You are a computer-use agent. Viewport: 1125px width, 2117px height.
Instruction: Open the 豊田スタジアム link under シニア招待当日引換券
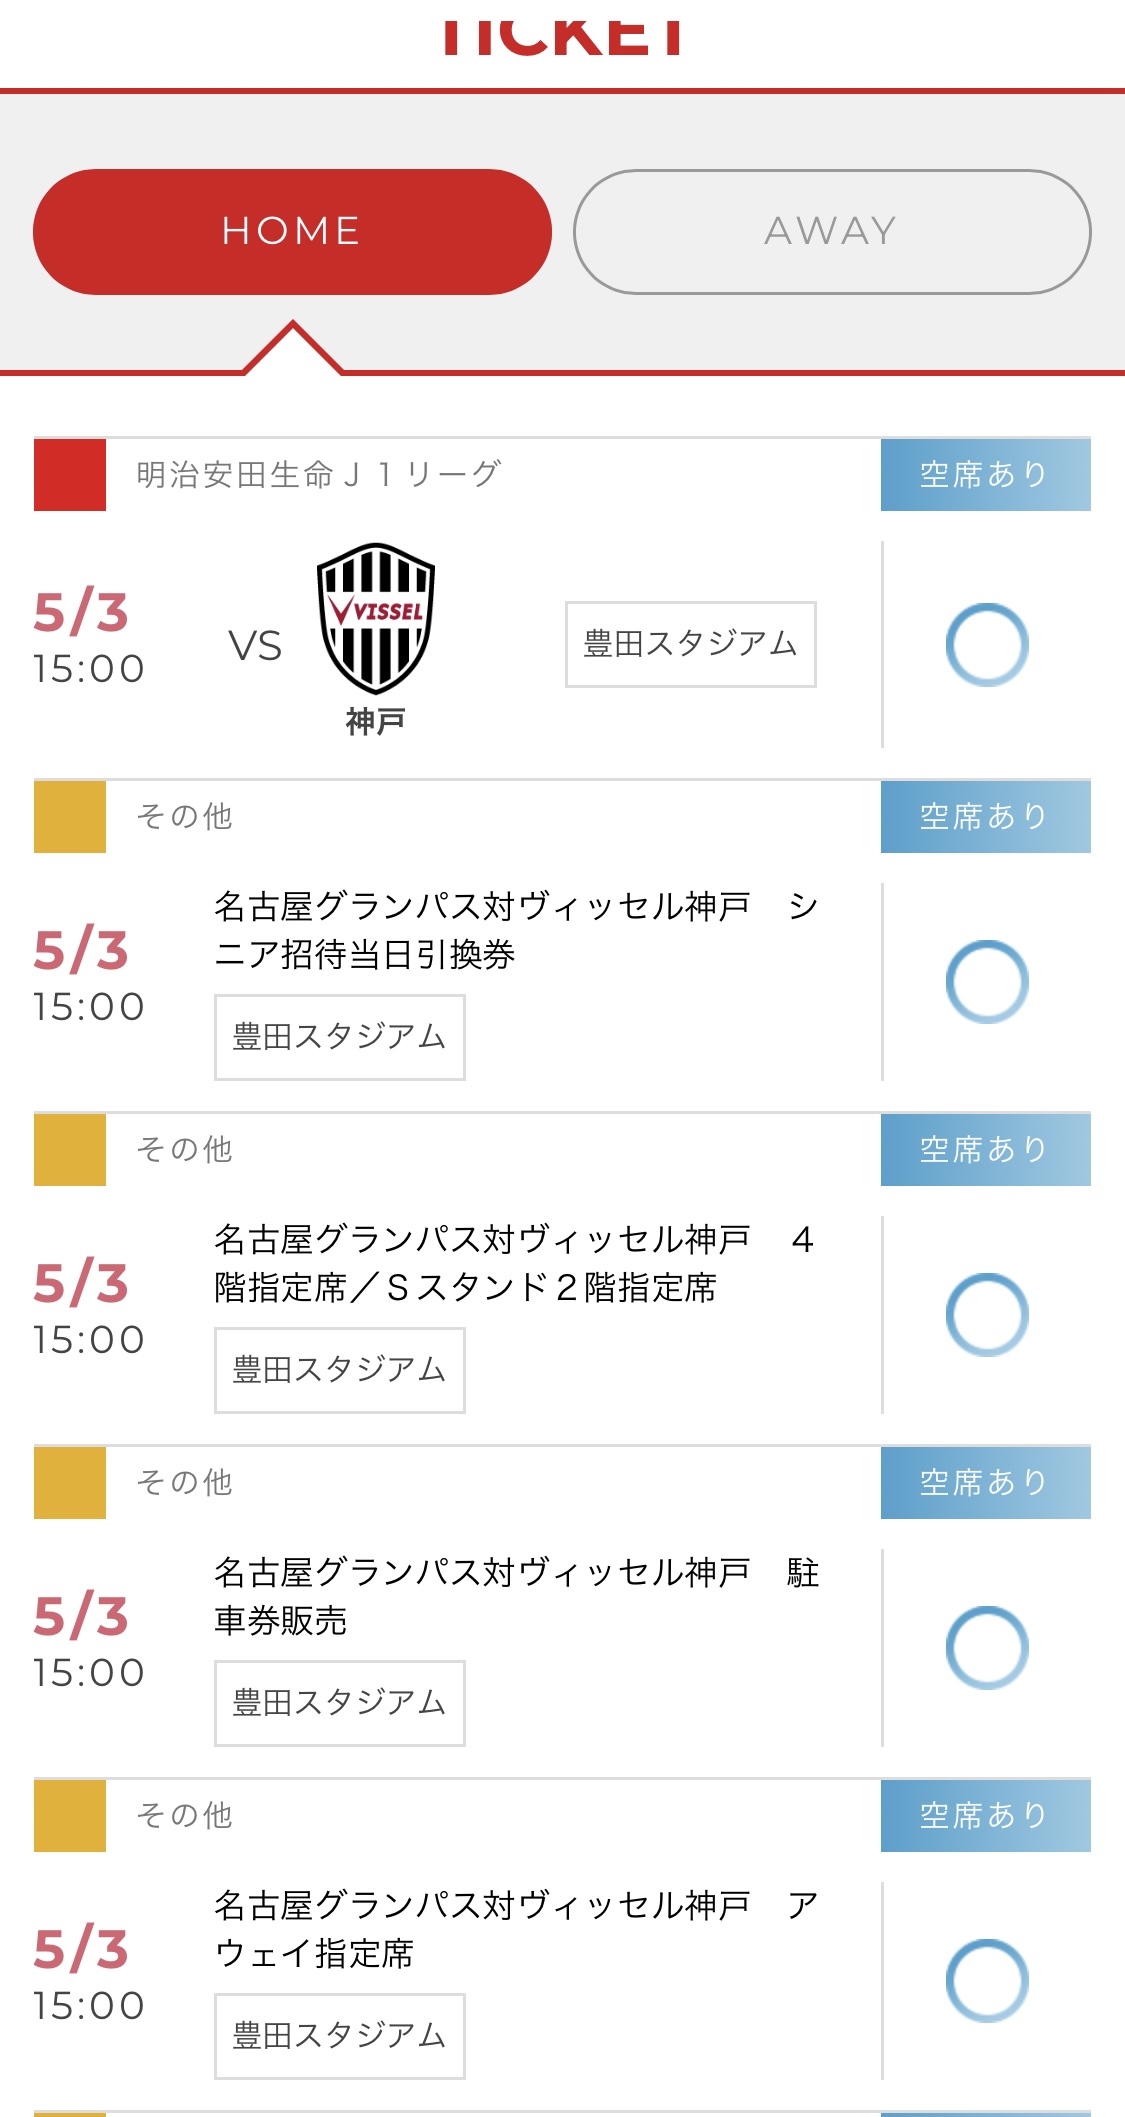pos(339,1037)
